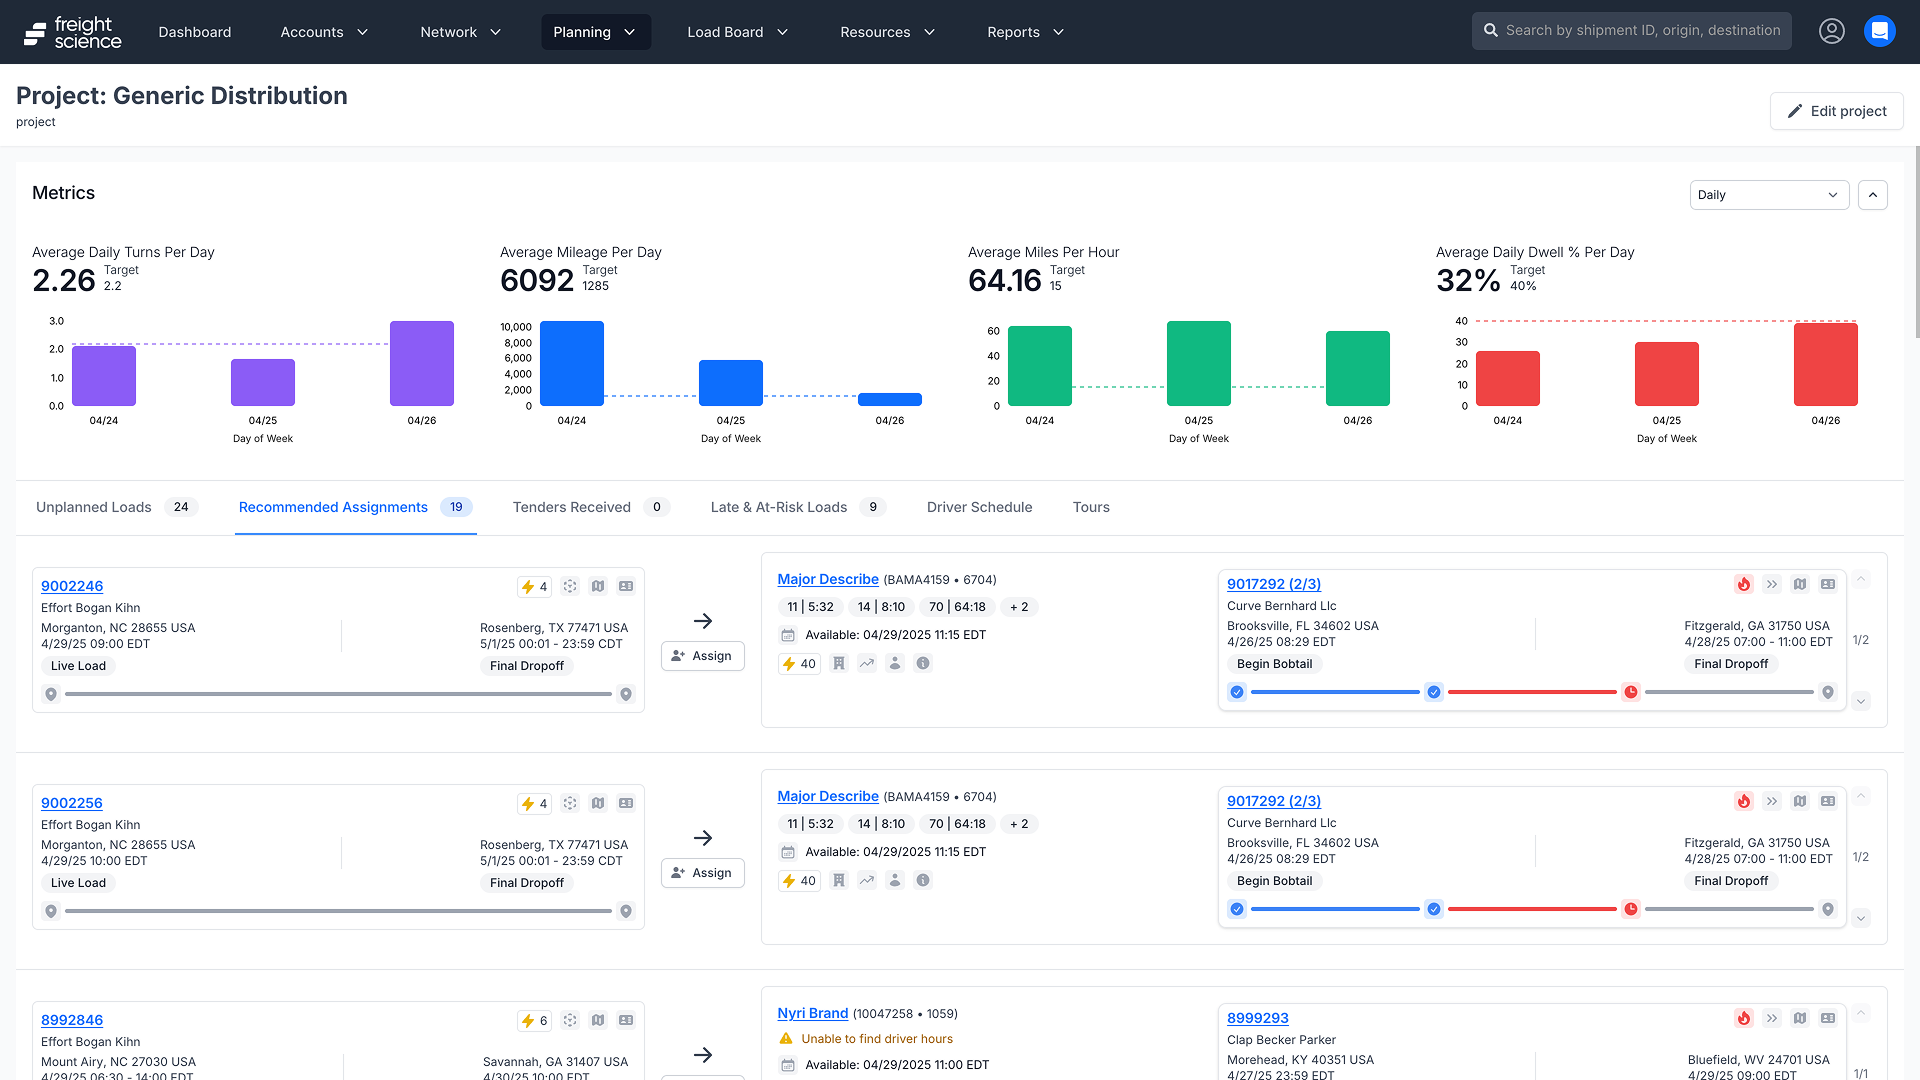Click the info icon under first Major Describe

[923, 663]
